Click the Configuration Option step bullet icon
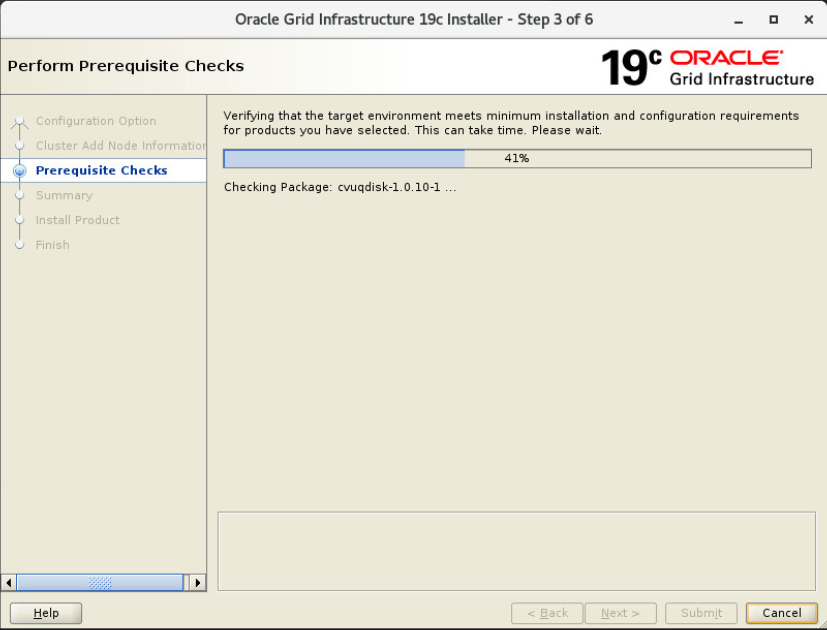Image resolution: width=827 pixels, height=630 pixels. tap(20, 121)
